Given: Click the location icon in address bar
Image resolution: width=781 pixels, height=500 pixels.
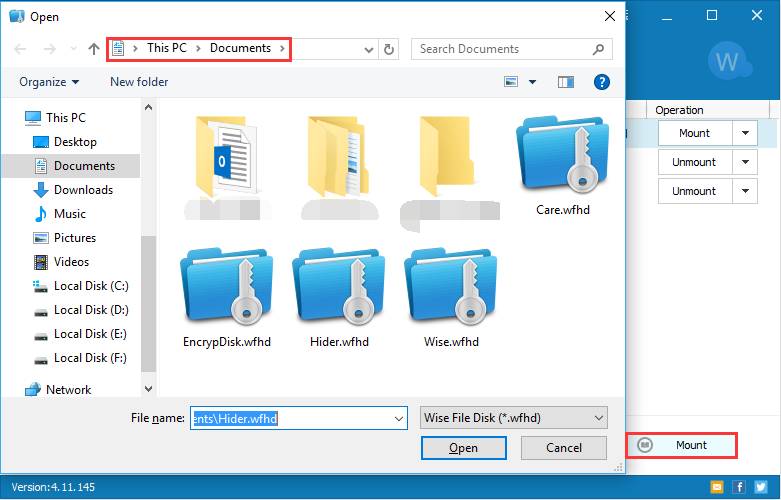Looking at the screenshot, I should (118, 48).
